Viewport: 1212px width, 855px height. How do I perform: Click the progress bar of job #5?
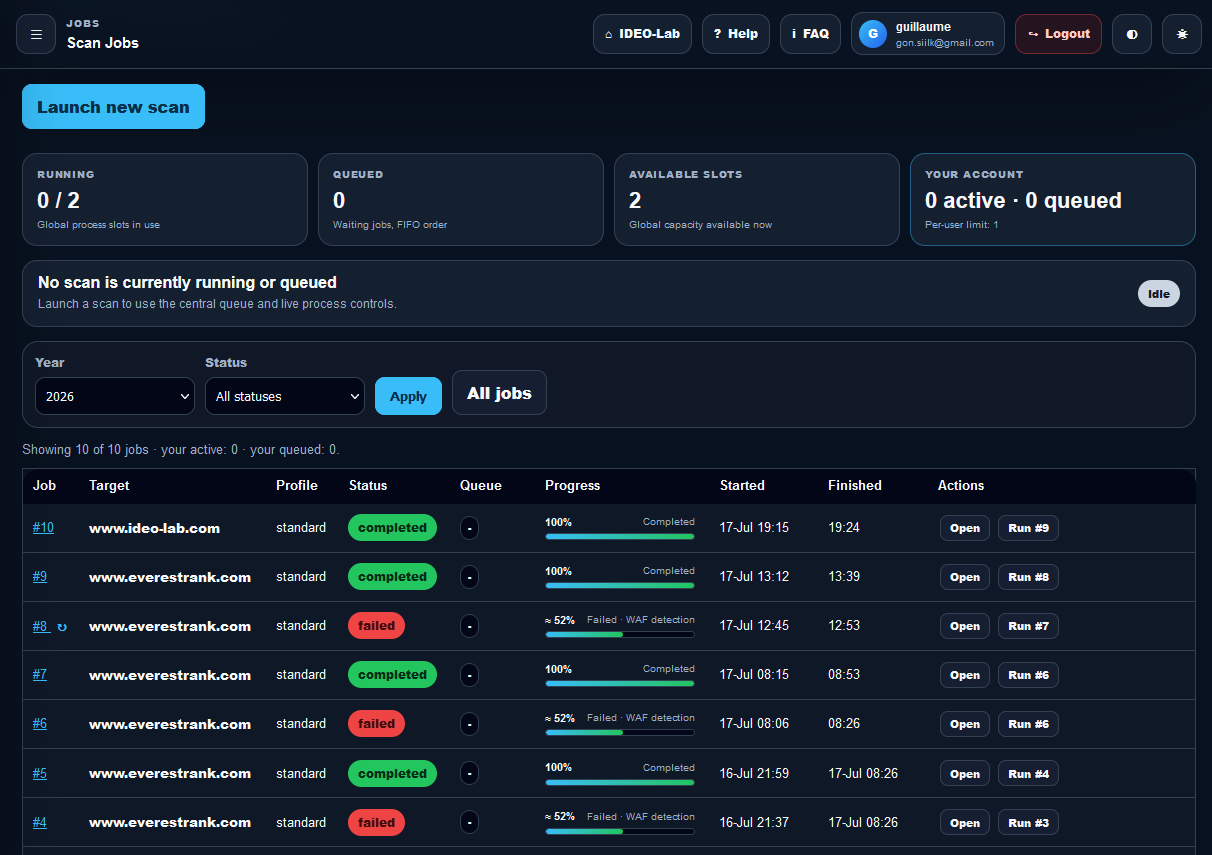coord(620,782)
